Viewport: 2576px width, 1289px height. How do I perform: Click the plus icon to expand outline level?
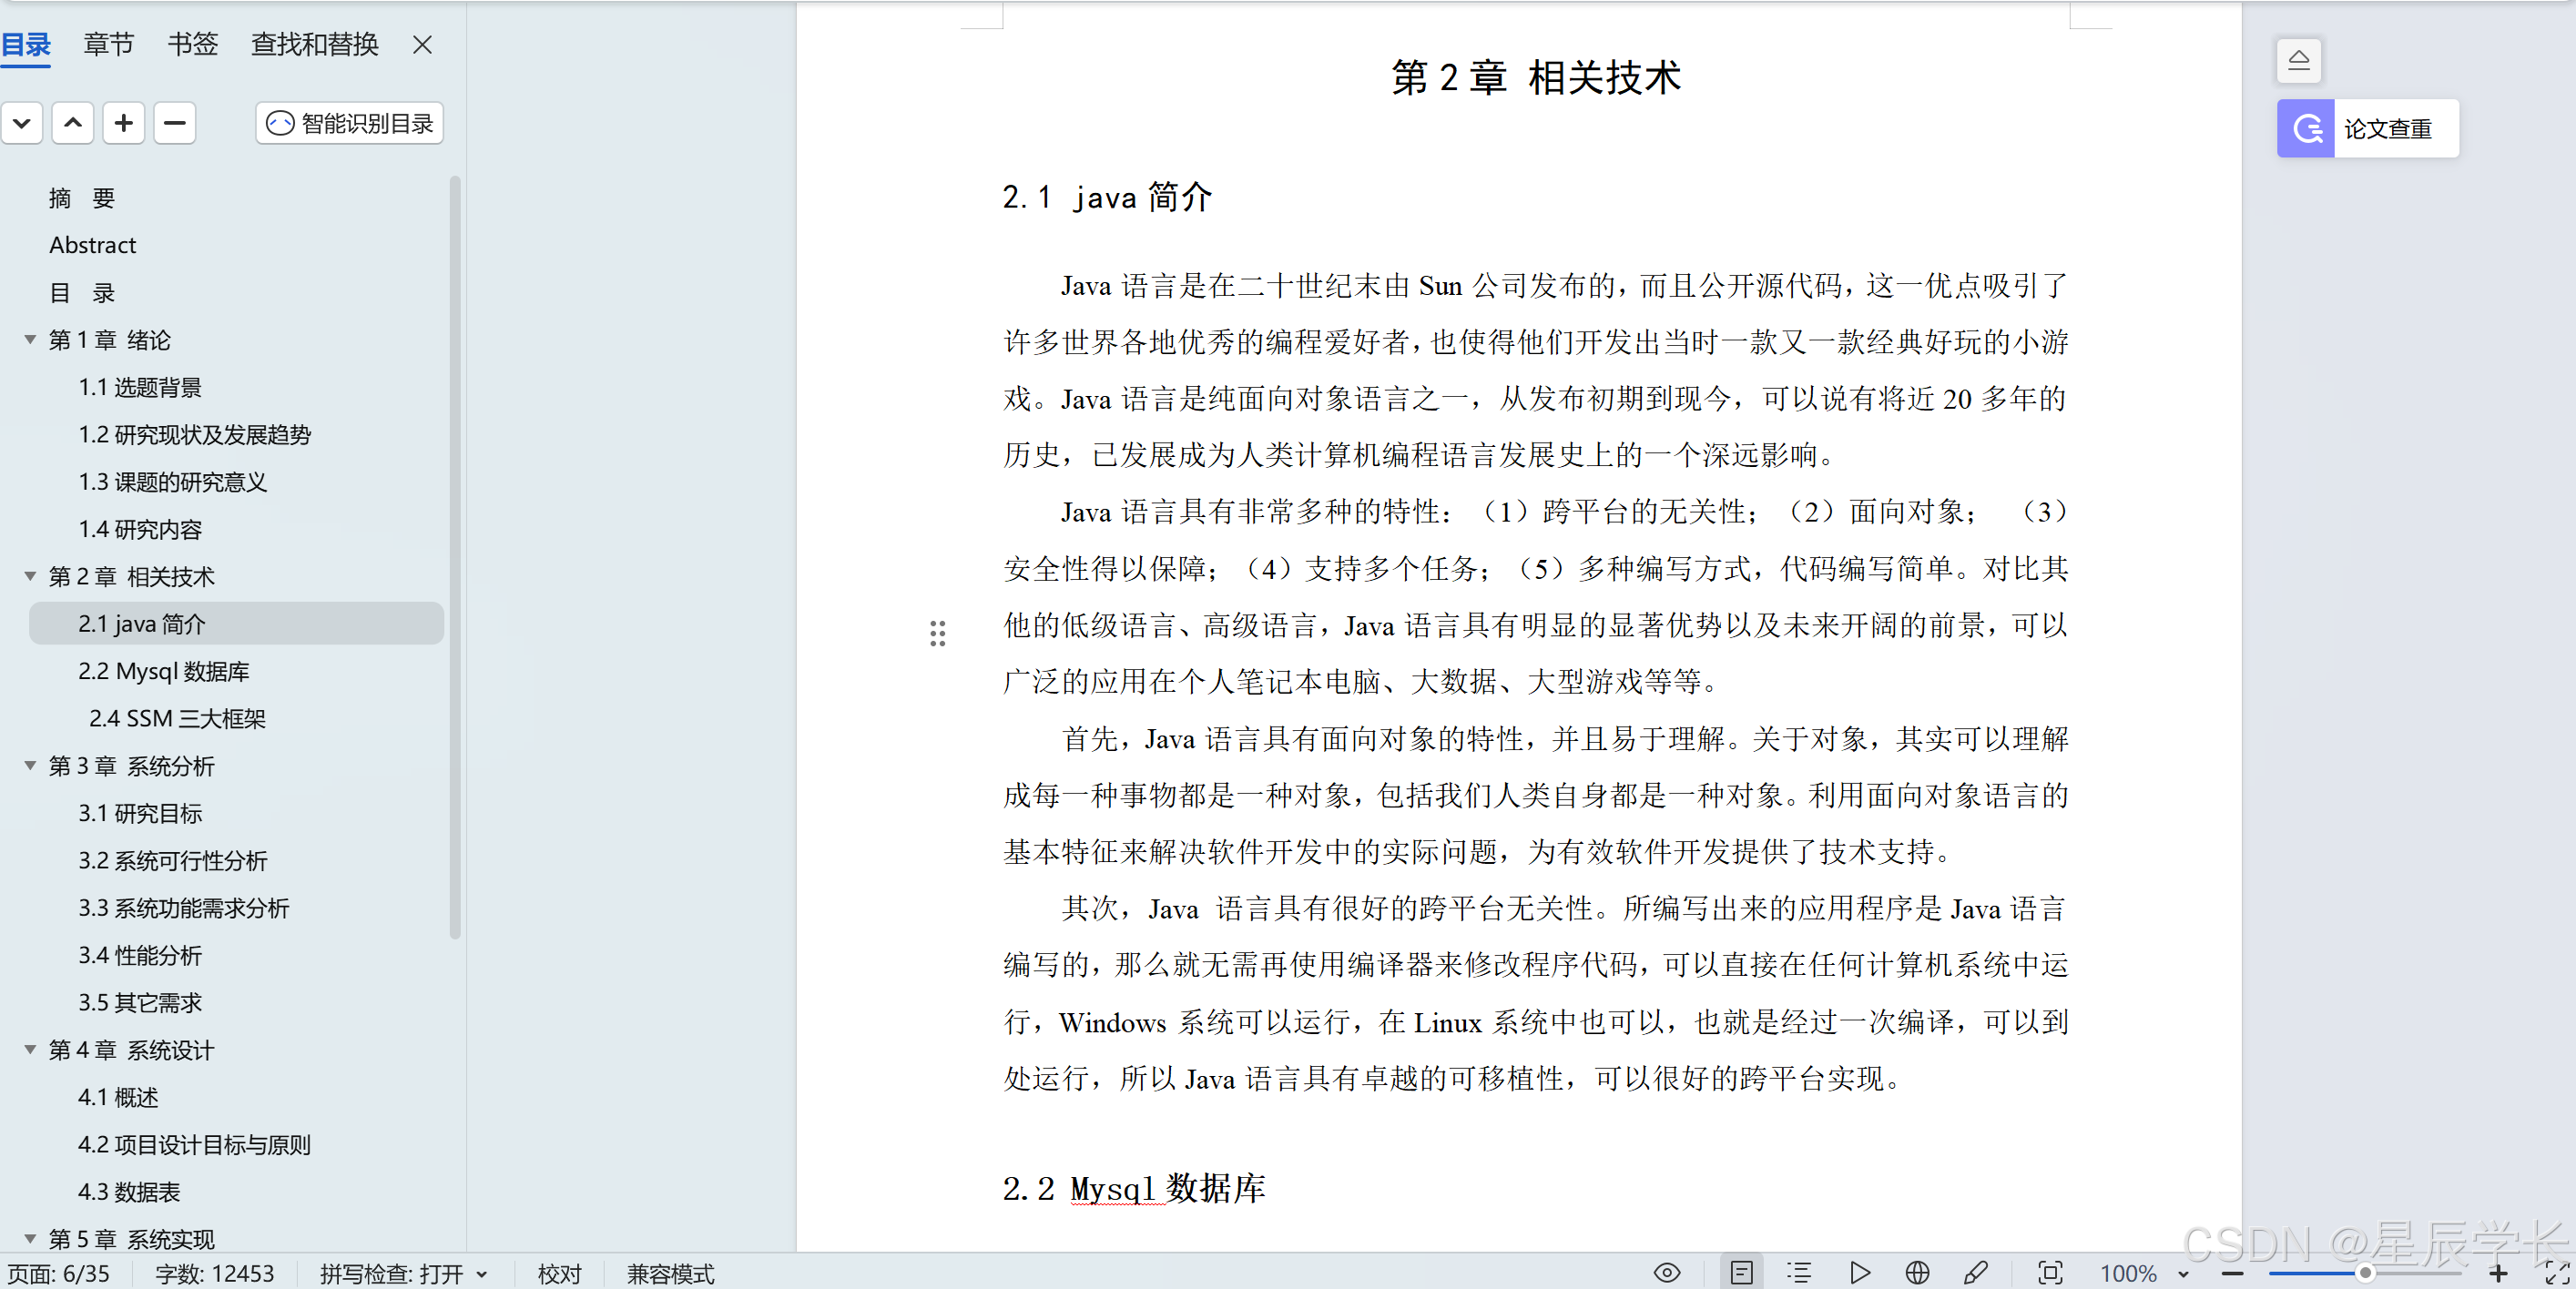[x=124, y=123]
